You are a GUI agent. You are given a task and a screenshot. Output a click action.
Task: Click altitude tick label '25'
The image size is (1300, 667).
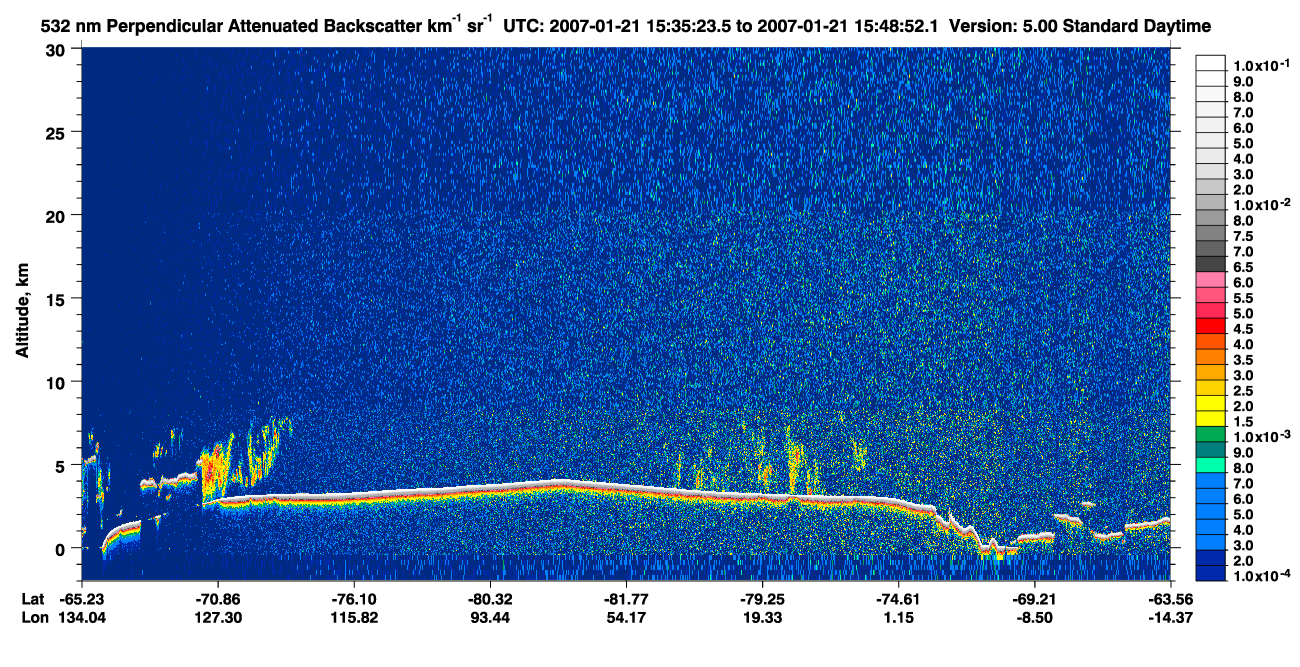click(x=58, y=132)
